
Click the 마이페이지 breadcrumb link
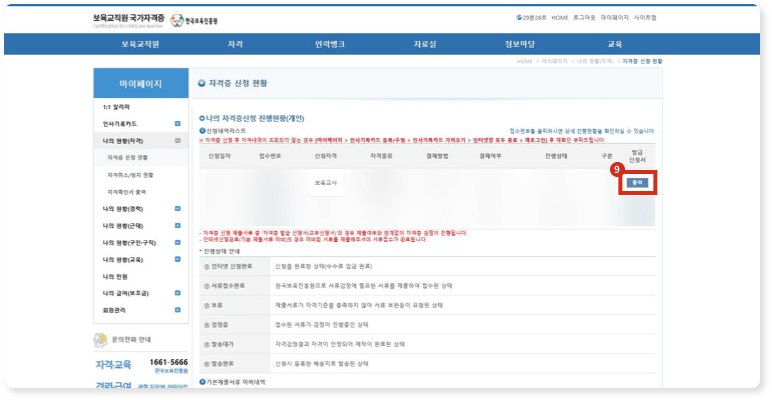click(554, 62)
